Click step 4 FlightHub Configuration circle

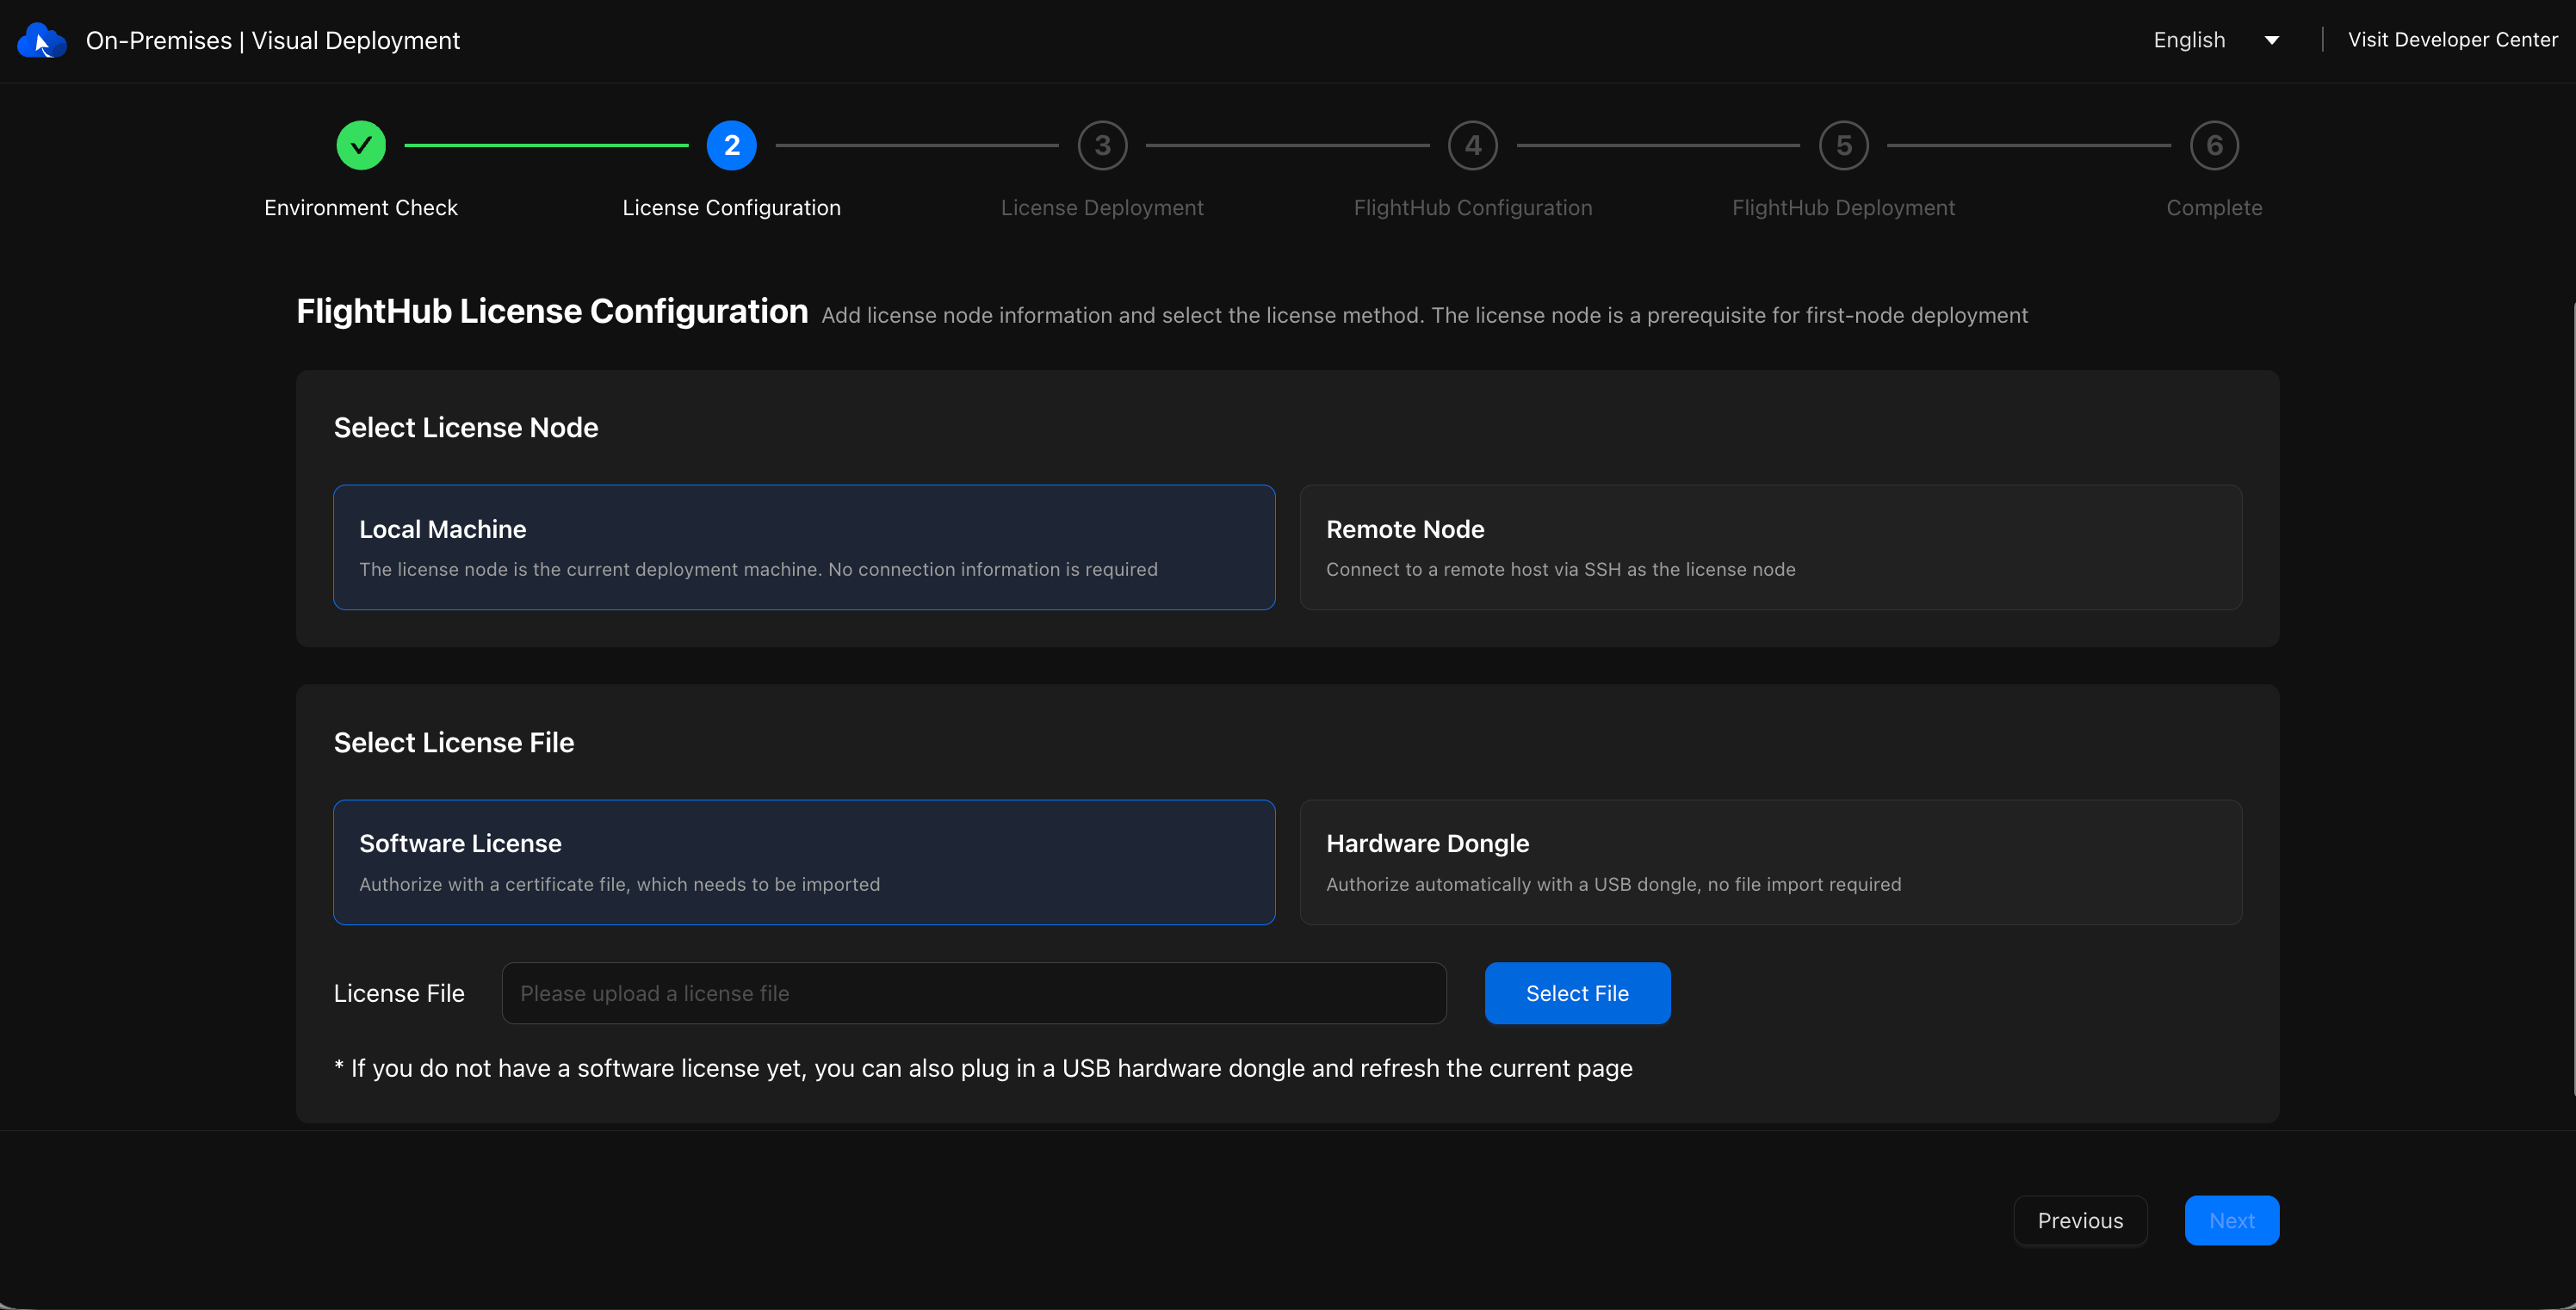[1473, 145]
